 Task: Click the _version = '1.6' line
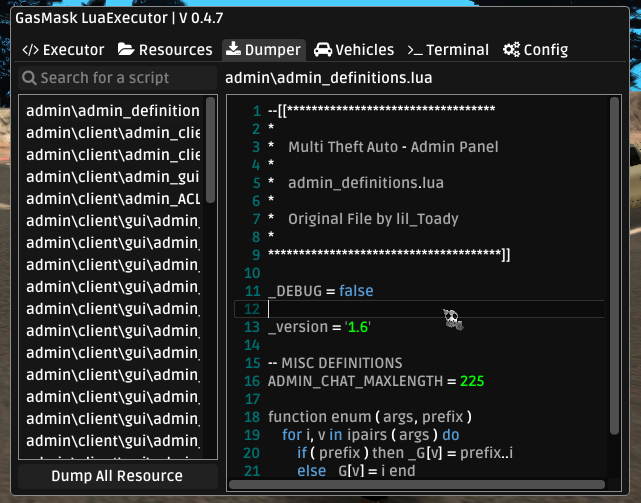(319, 327)
